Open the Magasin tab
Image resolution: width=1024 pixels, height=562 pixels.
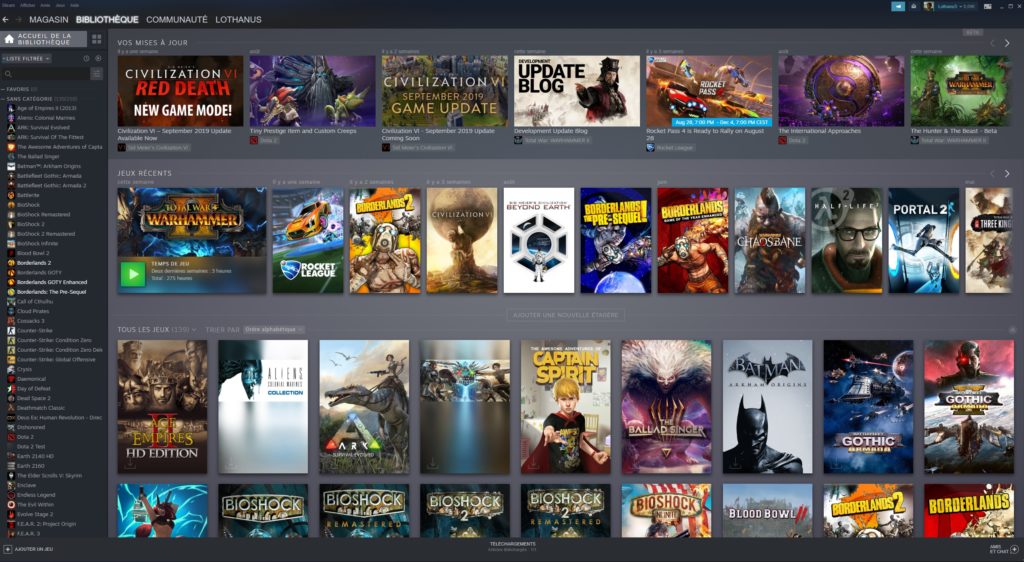click(49, 19)
